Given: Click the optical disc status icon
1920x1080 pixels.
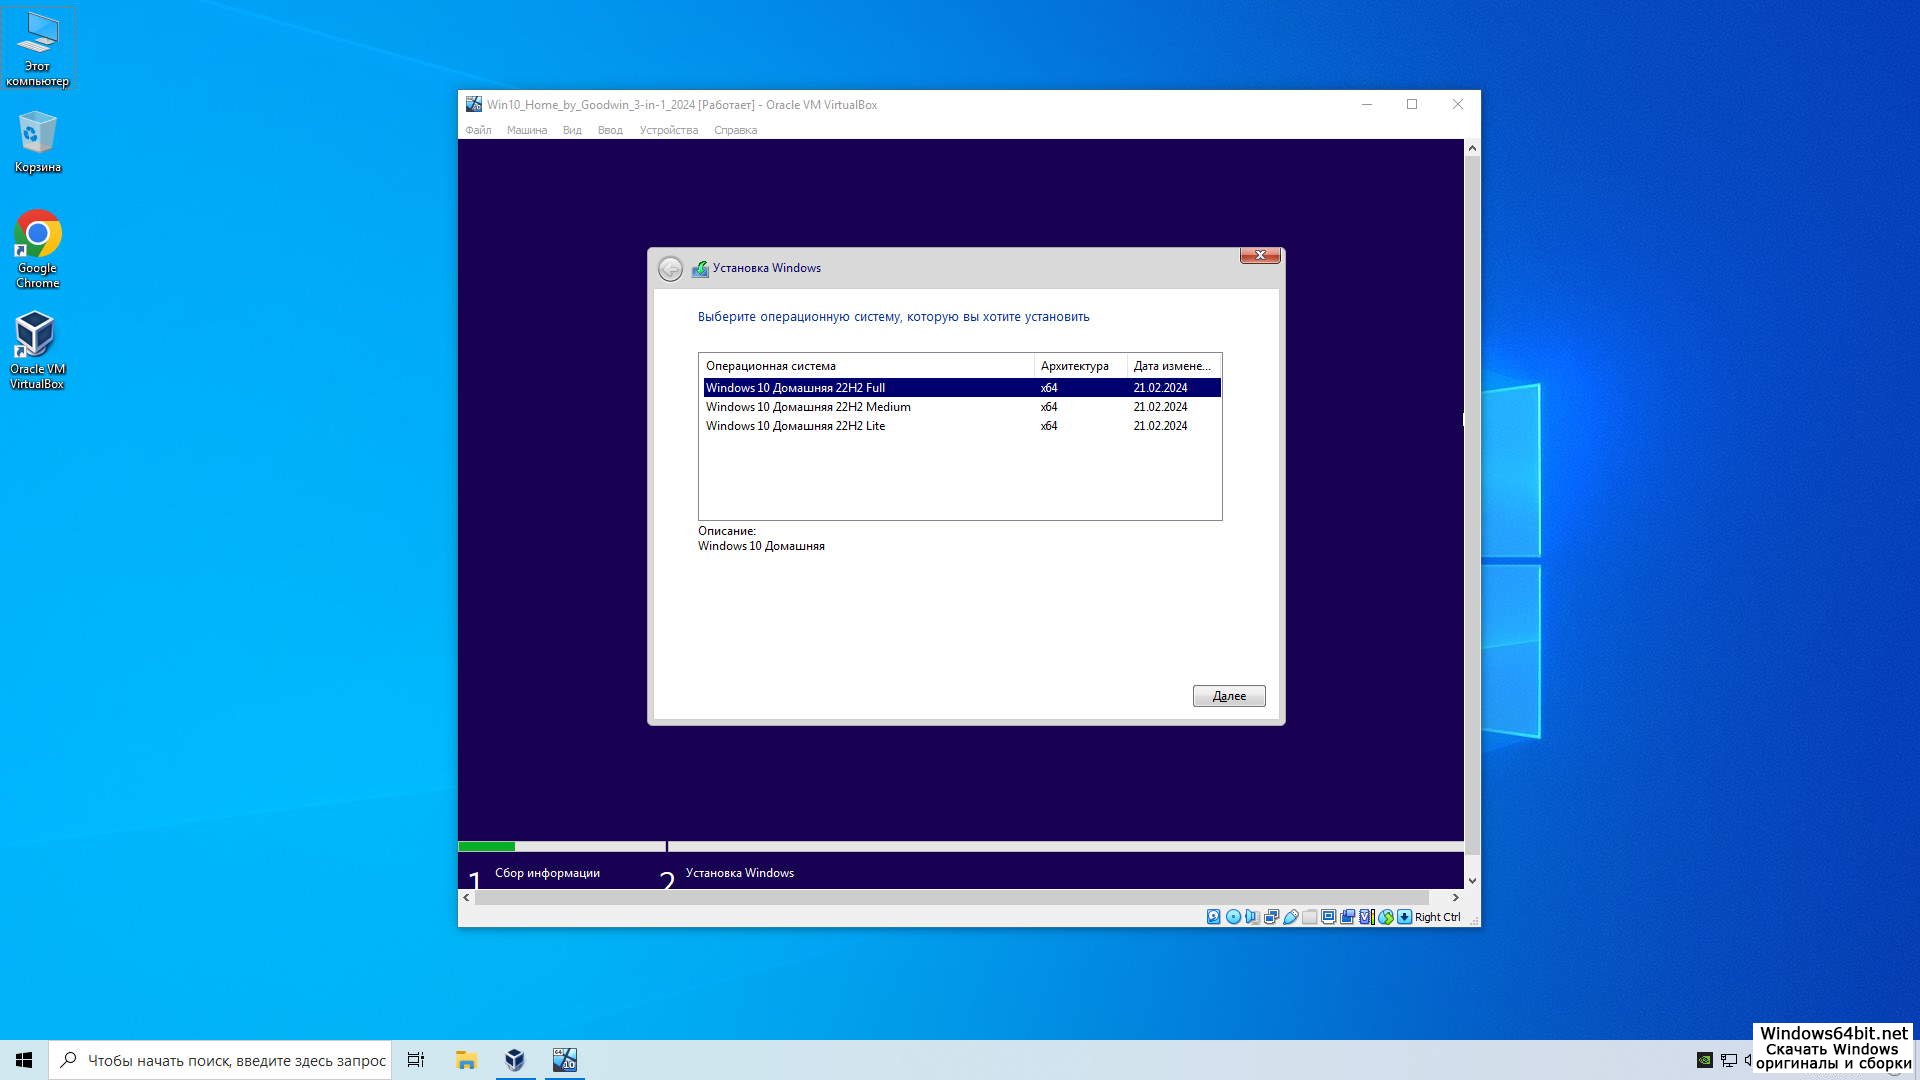Looking at the screenshot, I should pyautogui.click(x=1233, y=917).
